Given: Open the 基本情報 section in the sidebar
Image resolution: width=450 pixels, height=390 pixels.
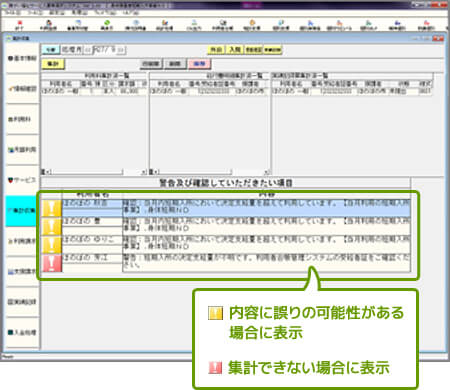Looking at the screenshot, I should (x=22, y=58).
